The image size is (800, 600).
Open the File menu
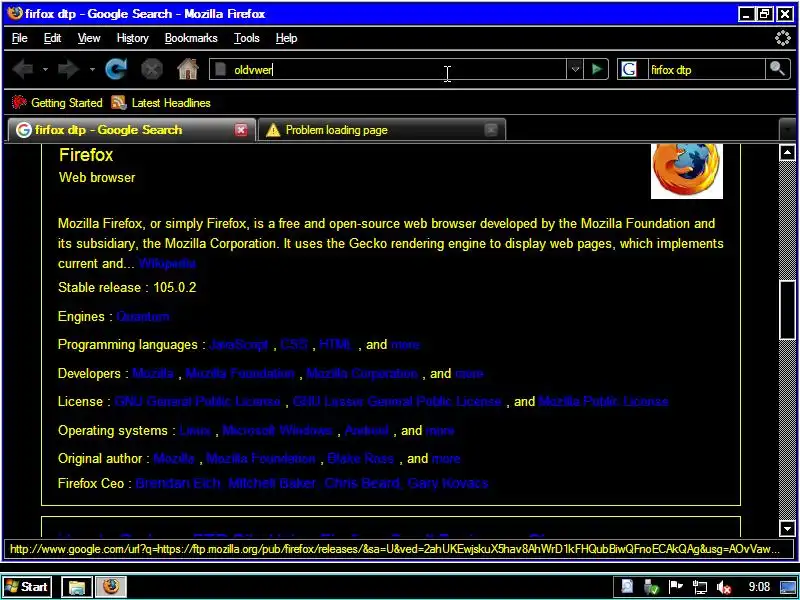[19, 38]
